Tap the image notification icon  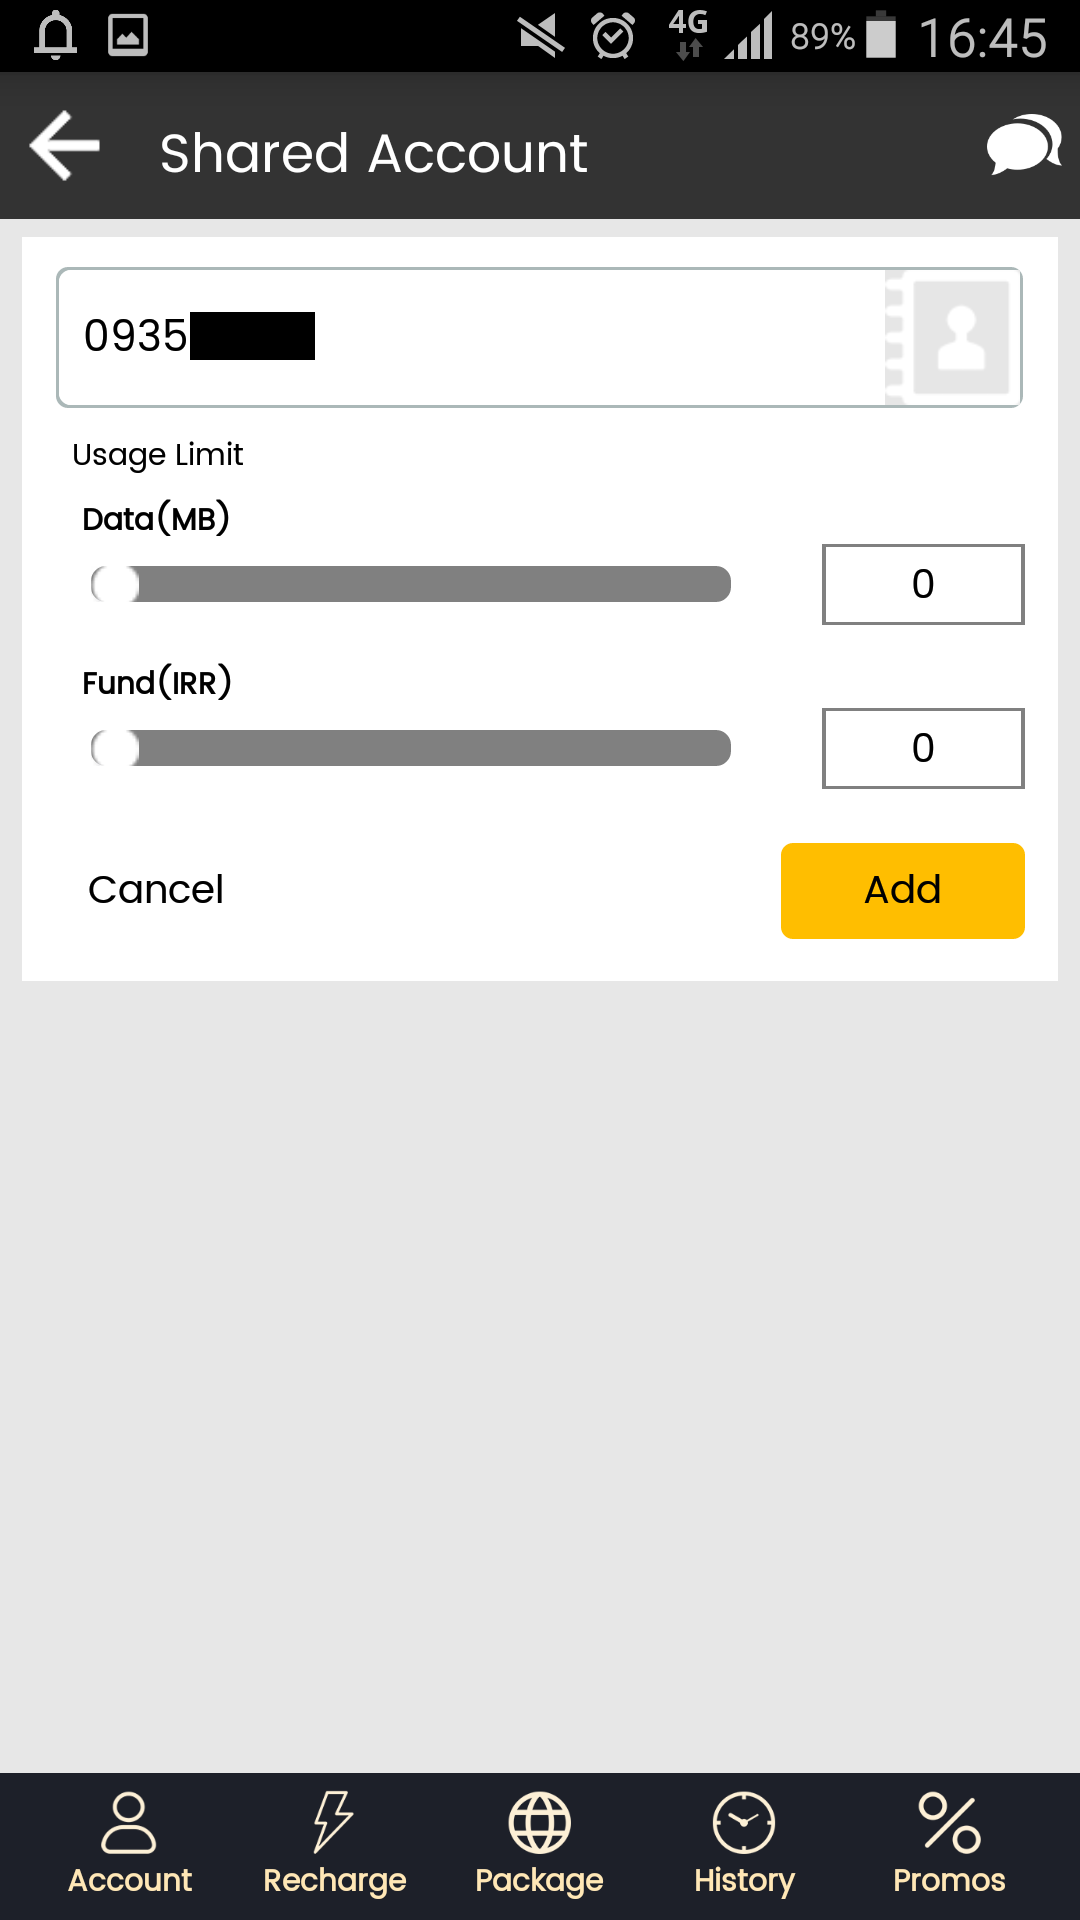[x=128, y=36]
